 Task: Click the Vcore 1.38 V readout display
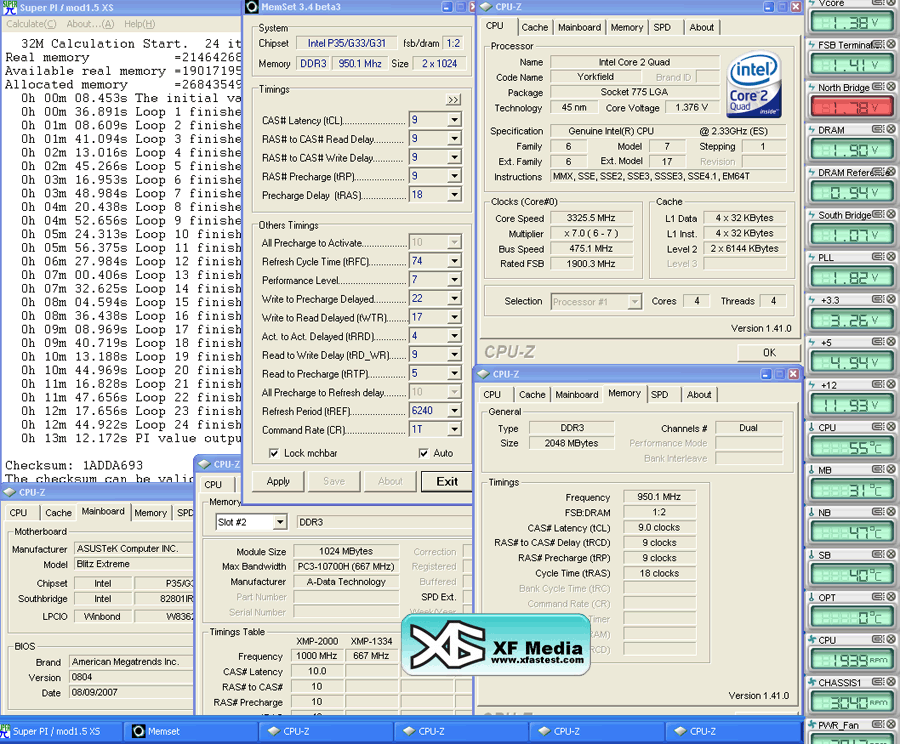click(x=852, y=23)
